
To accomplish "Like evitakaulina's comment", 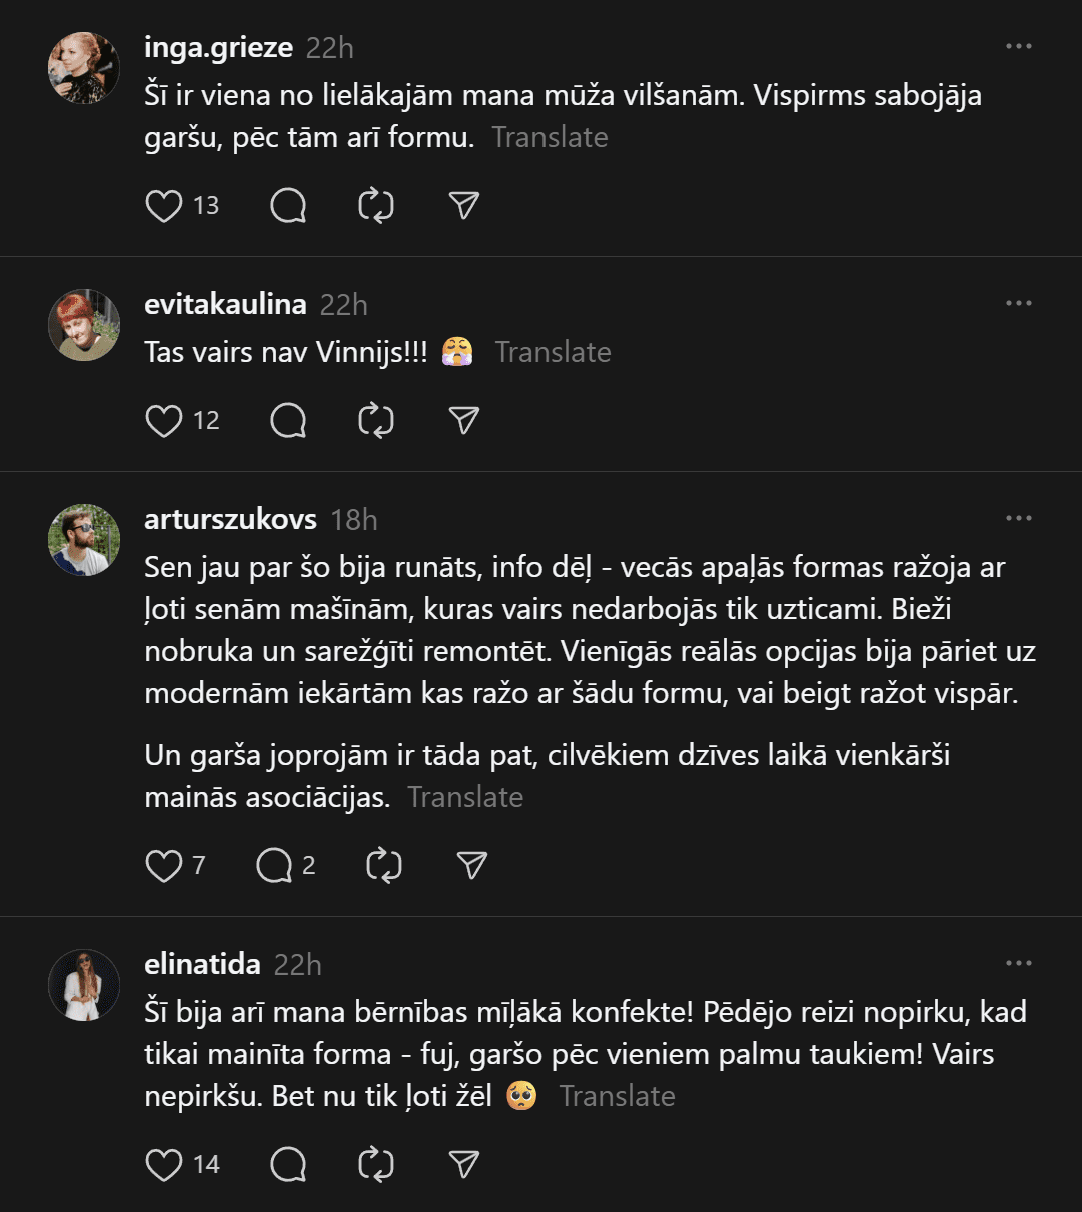I will tap(164, 421).
